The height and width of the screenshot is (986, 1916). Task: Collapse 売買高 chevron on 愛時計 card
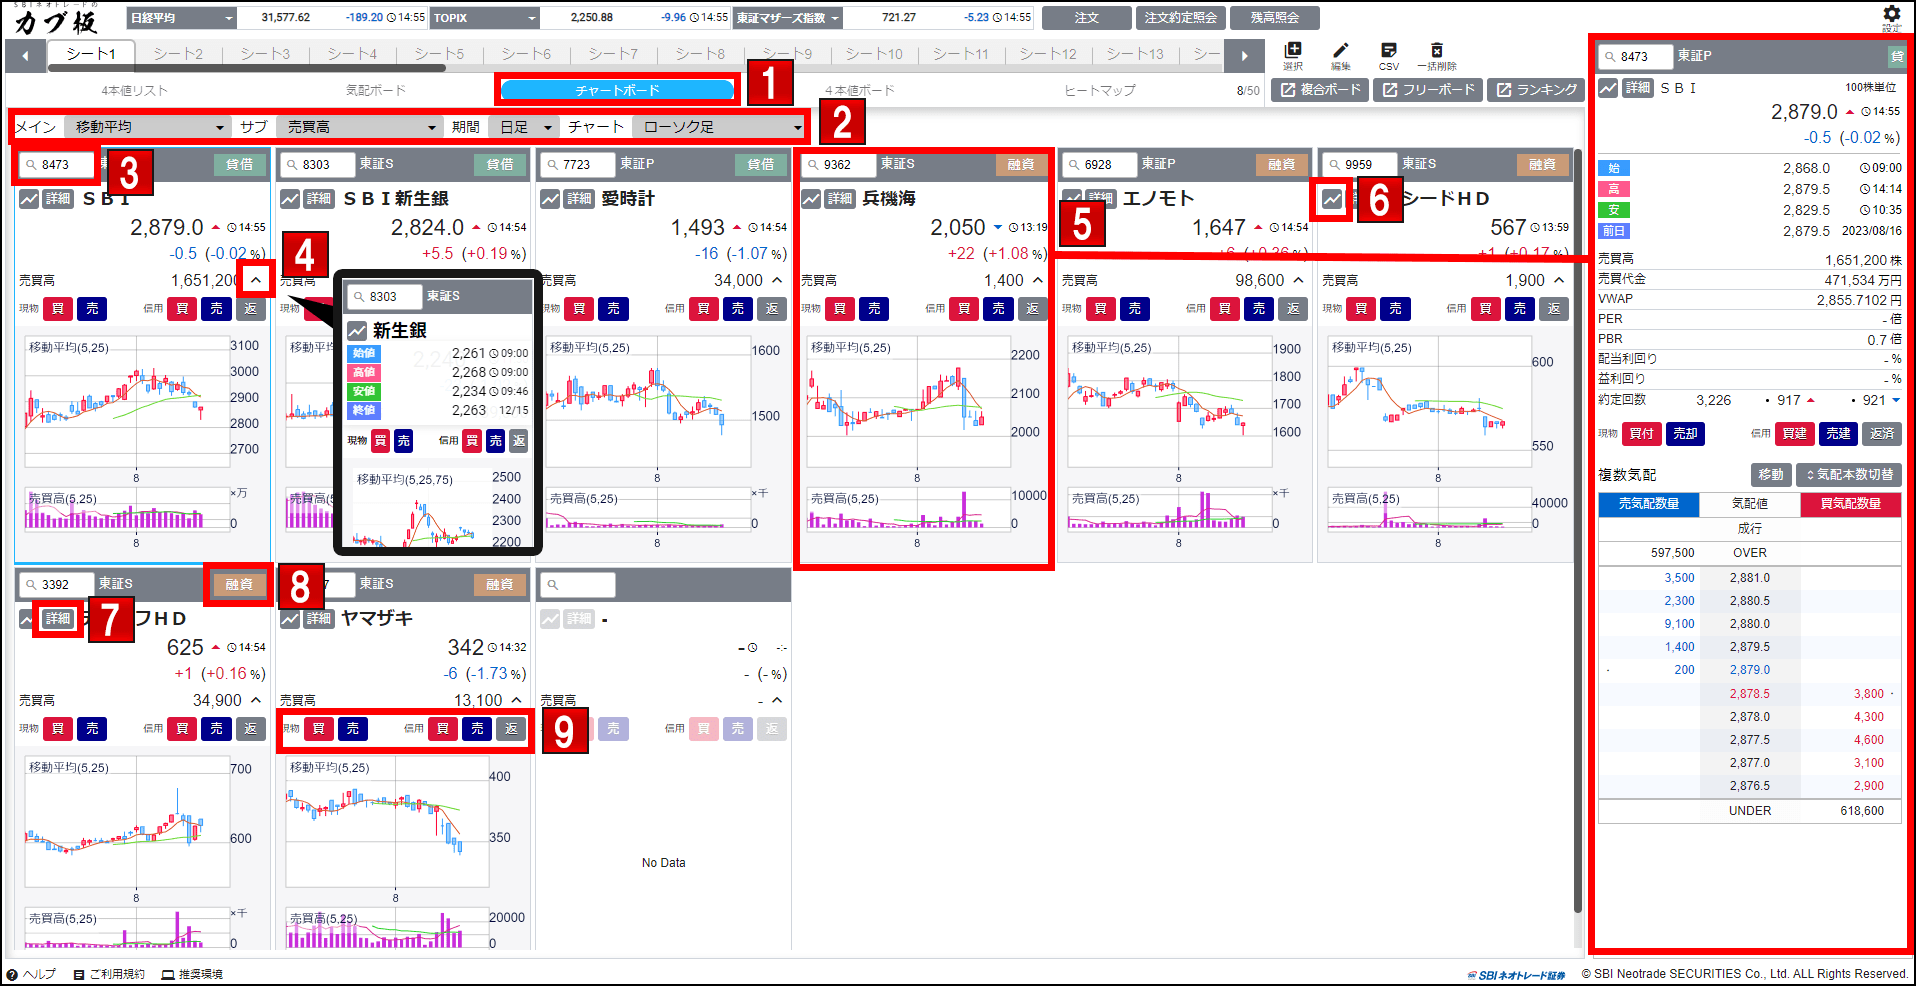pos(777,280)
